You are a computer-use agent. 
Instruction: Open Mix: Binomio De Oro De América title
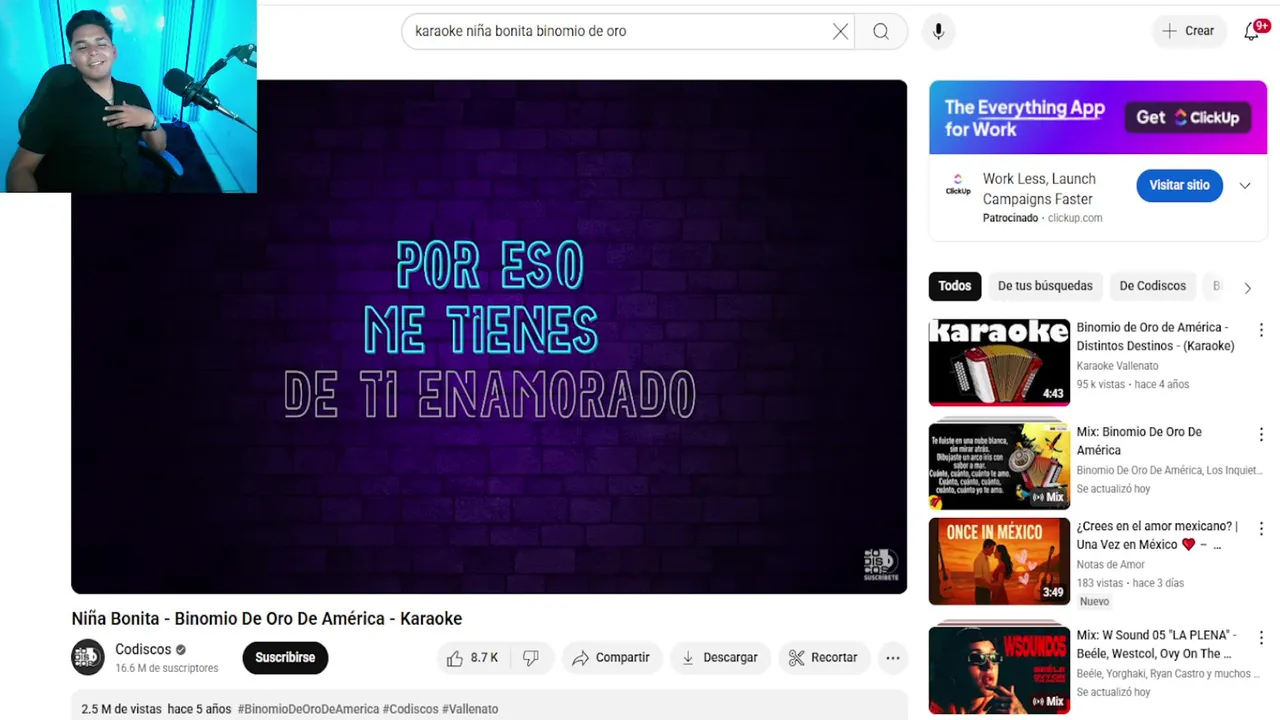tap(1139, 441)
